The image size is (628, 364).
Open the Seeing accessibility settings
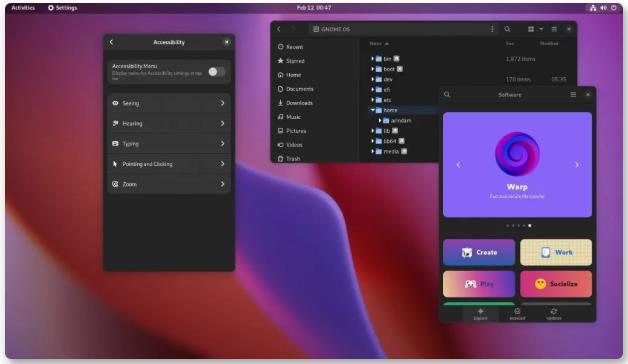click(x=169, y=103)
